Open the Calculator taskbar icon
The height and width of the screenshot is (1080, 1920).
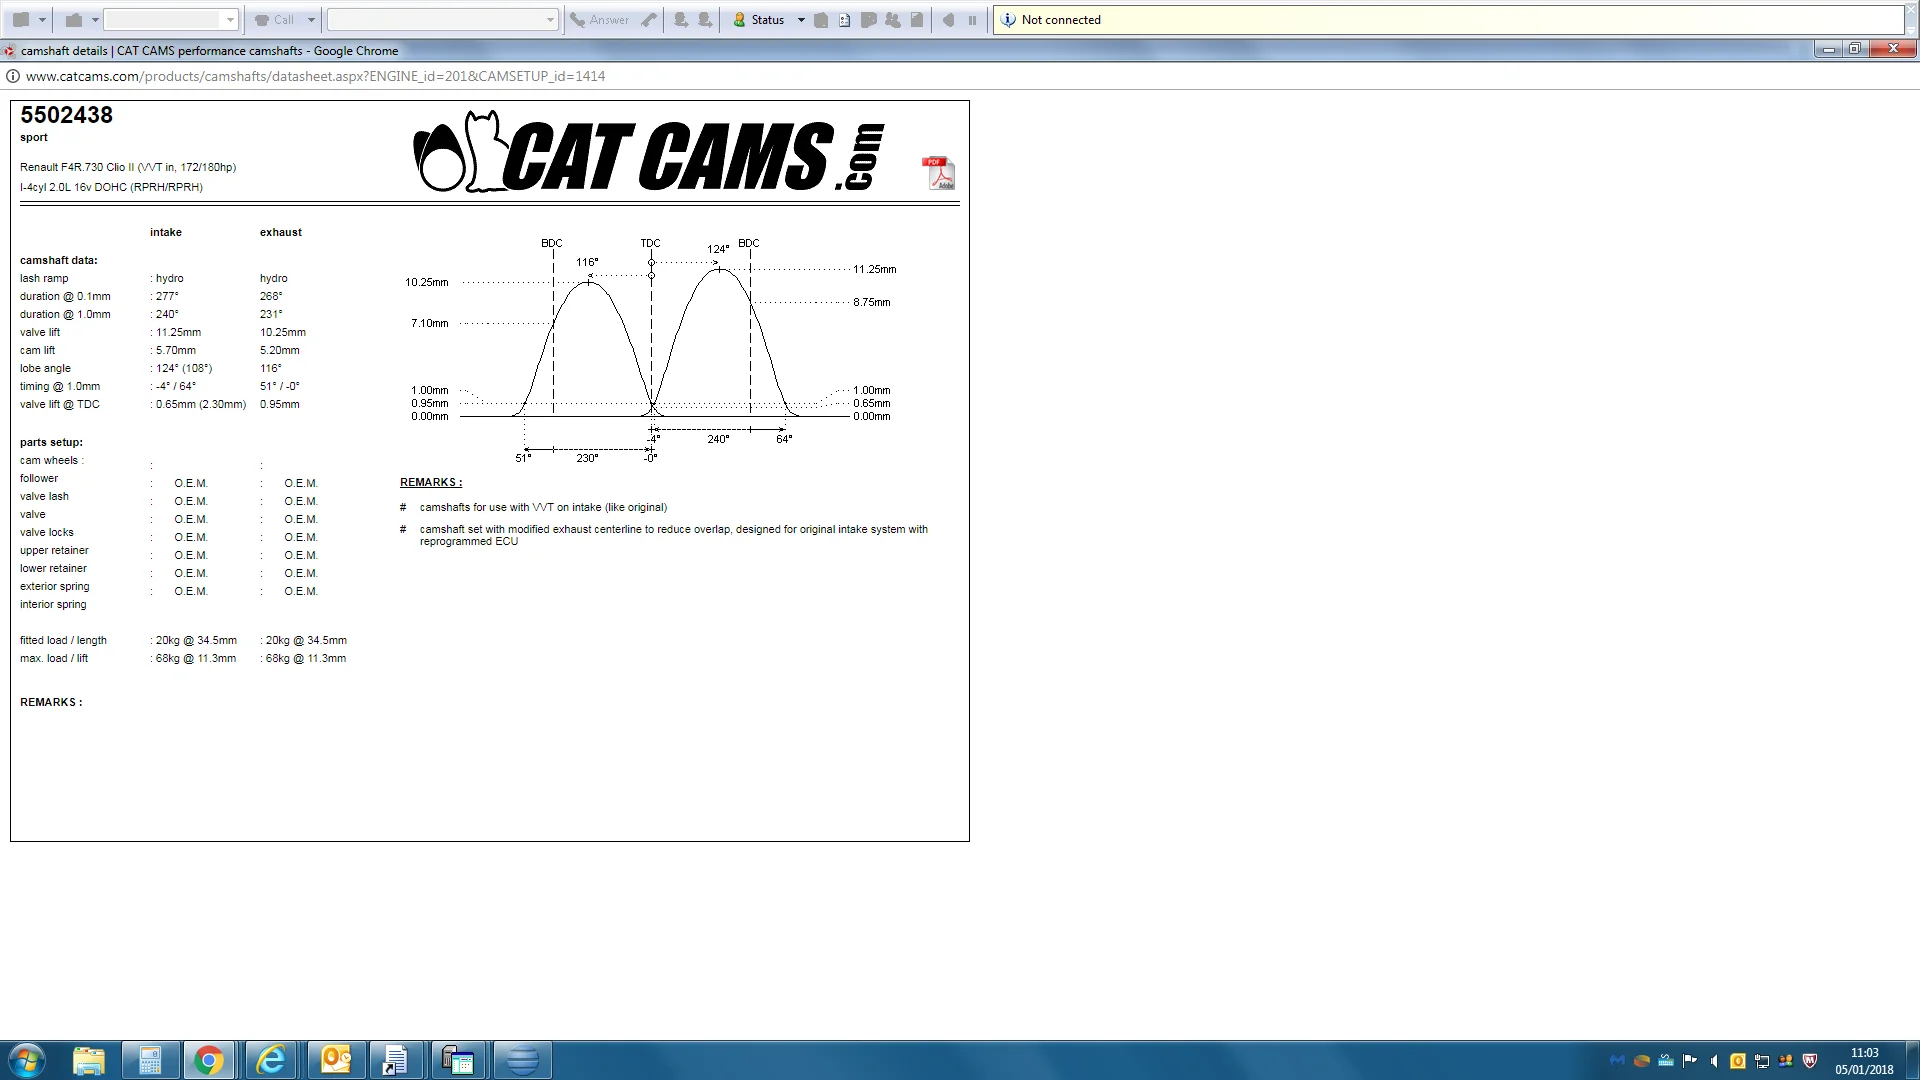click(150, 1060)
